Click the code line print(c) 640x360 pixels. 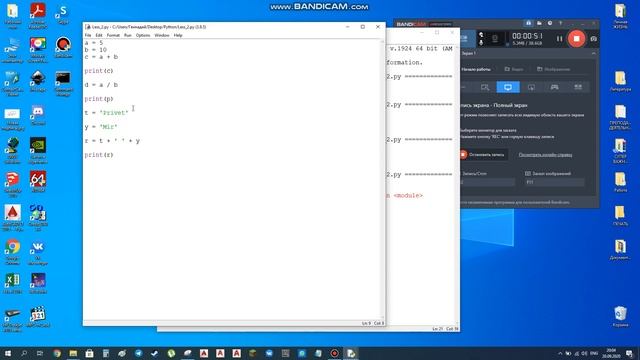click(x=99, y=71)
